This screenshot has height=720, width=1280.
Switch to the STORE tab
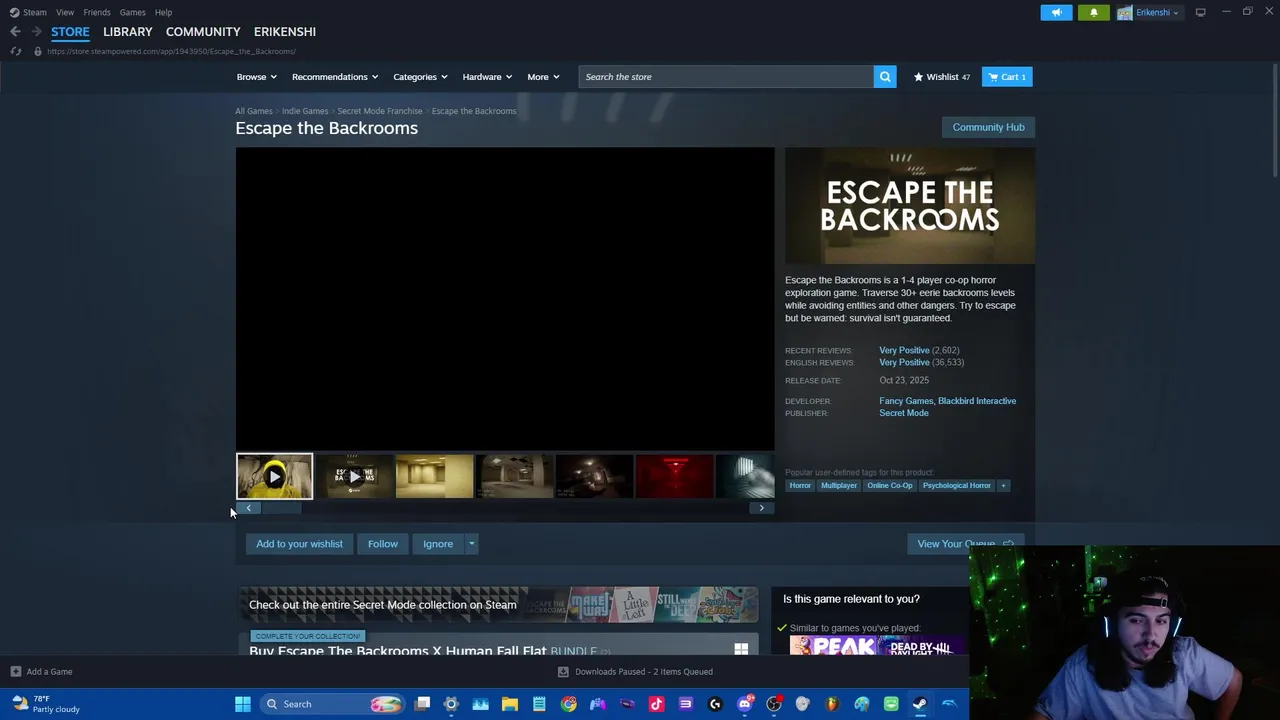[x=70, y=32]
